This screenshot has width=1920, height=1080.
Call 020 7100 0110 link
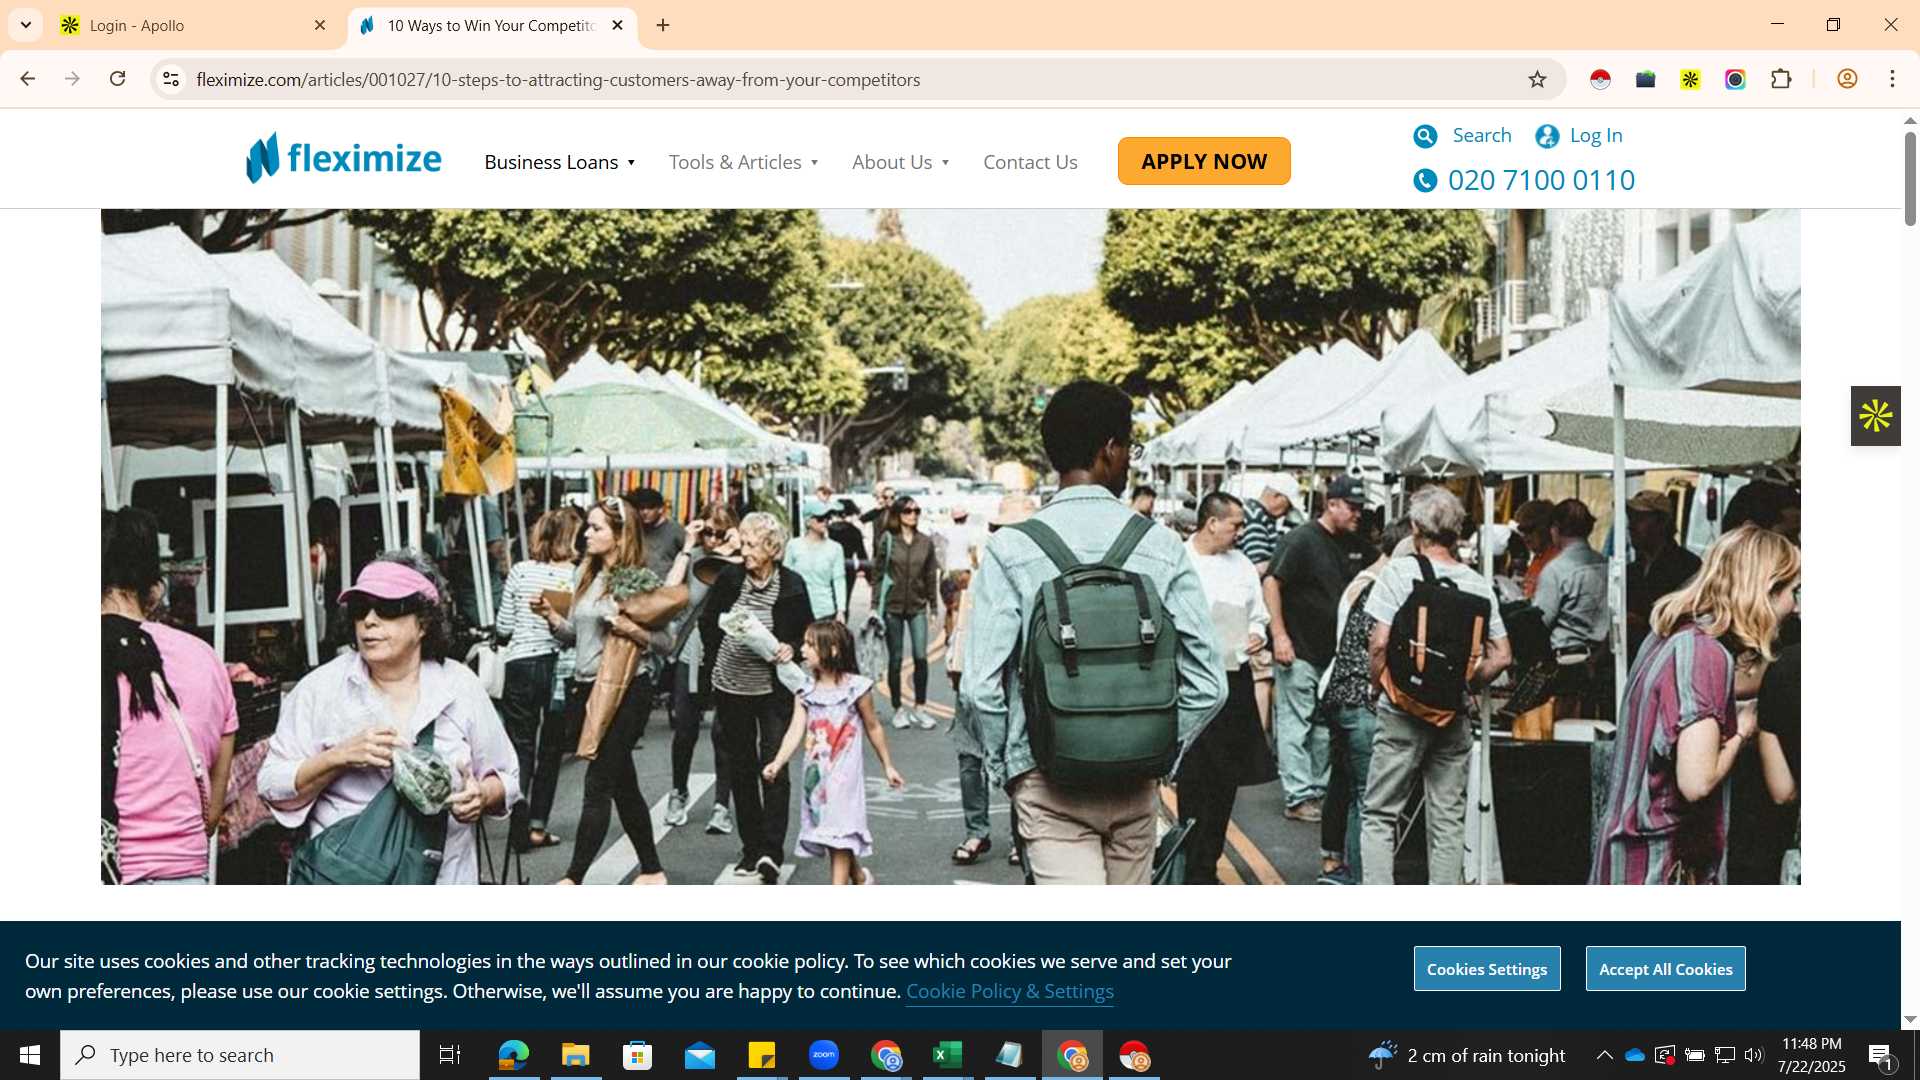tap(1541, 180)
